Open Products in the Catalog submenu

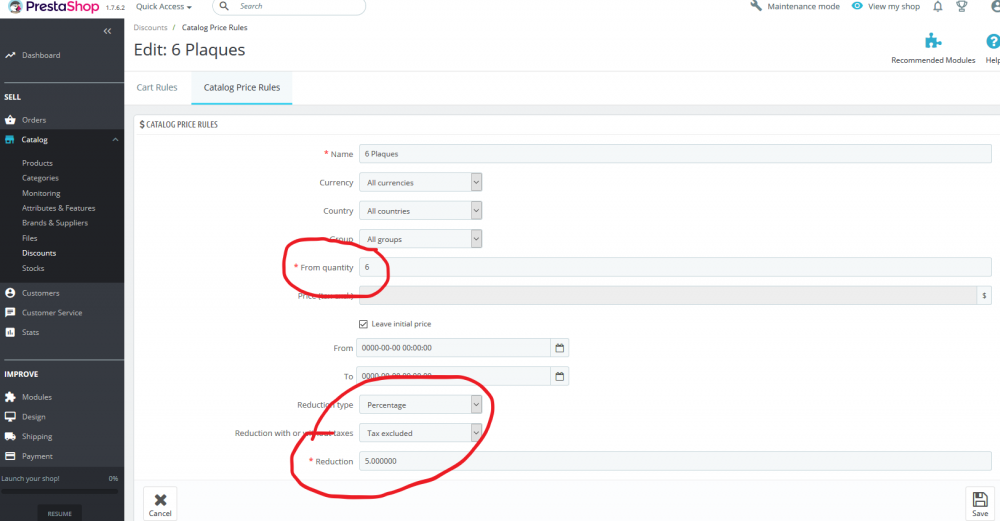point(37,163)
